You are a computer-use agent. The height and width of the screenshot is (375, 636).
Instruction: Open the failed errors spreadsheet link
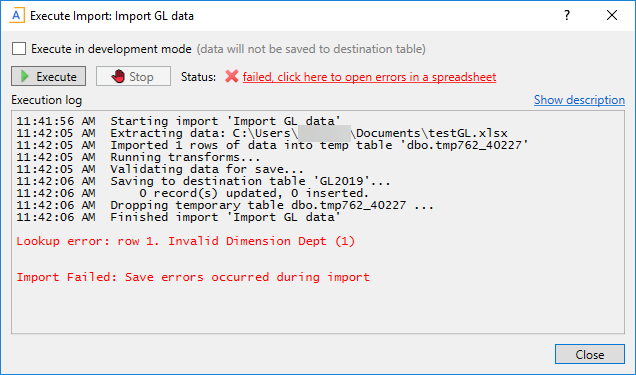(369, 77)
